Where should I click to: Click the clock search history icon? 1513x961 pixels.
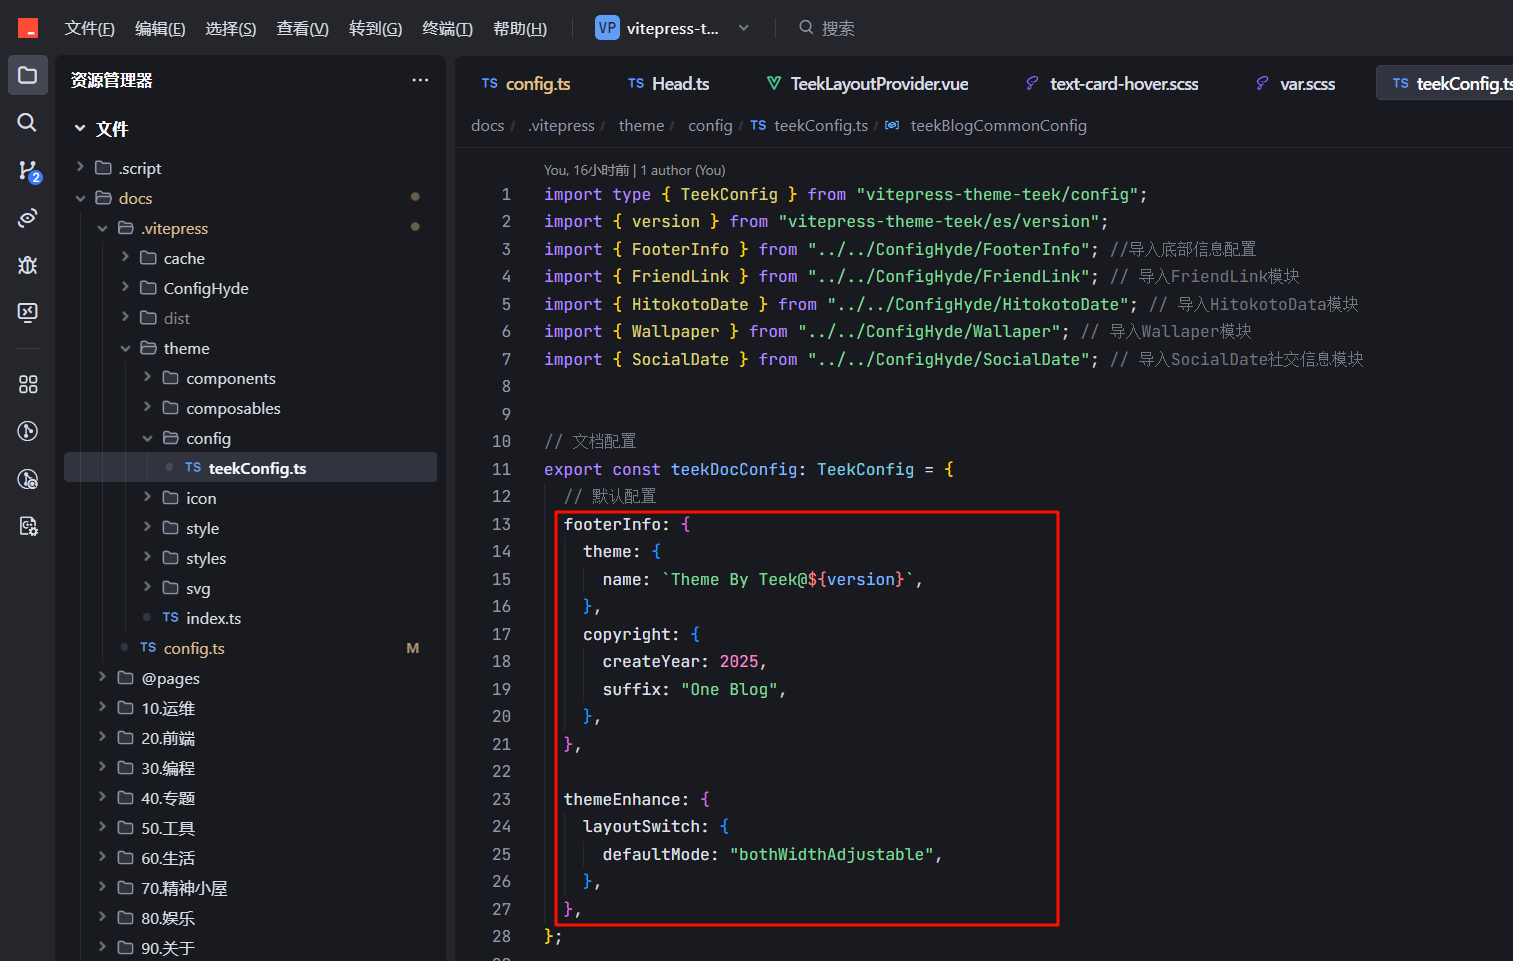click(x=28, y=479)
